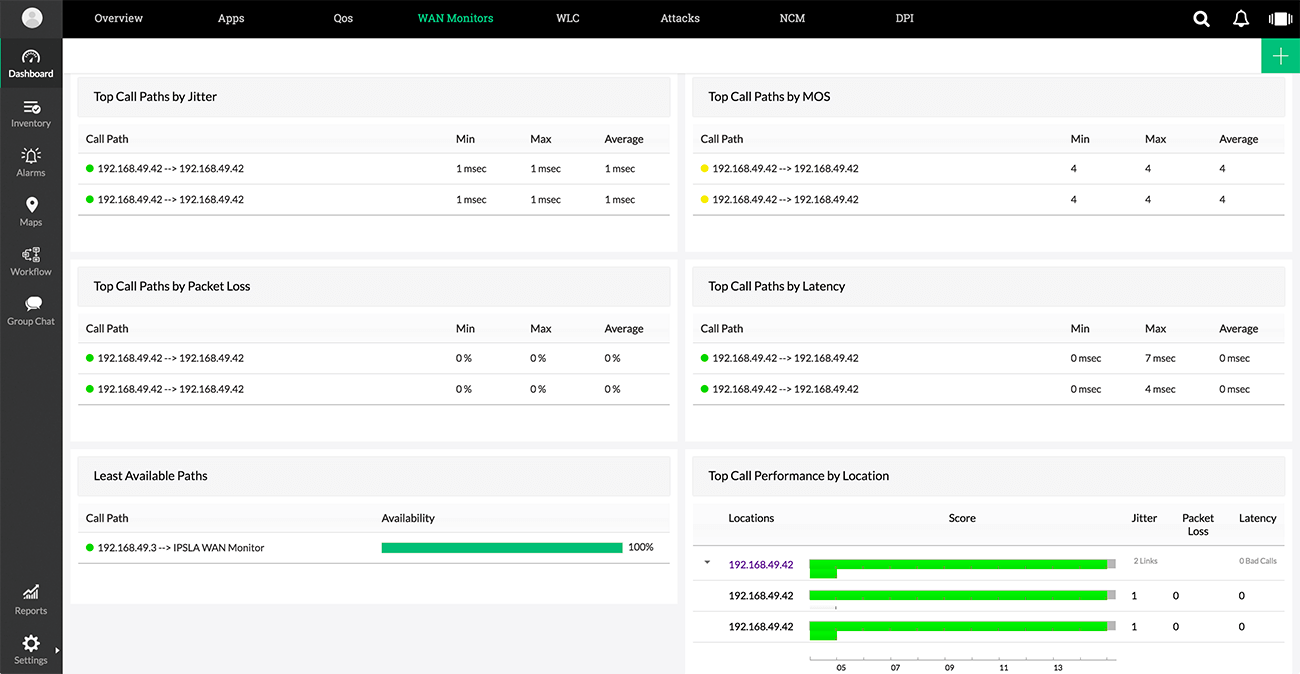Image resolution: width=1300 pixels, height=674 pixels.
Task: Open the purple 192.168.49.42 location link
Action: [761, 565]
